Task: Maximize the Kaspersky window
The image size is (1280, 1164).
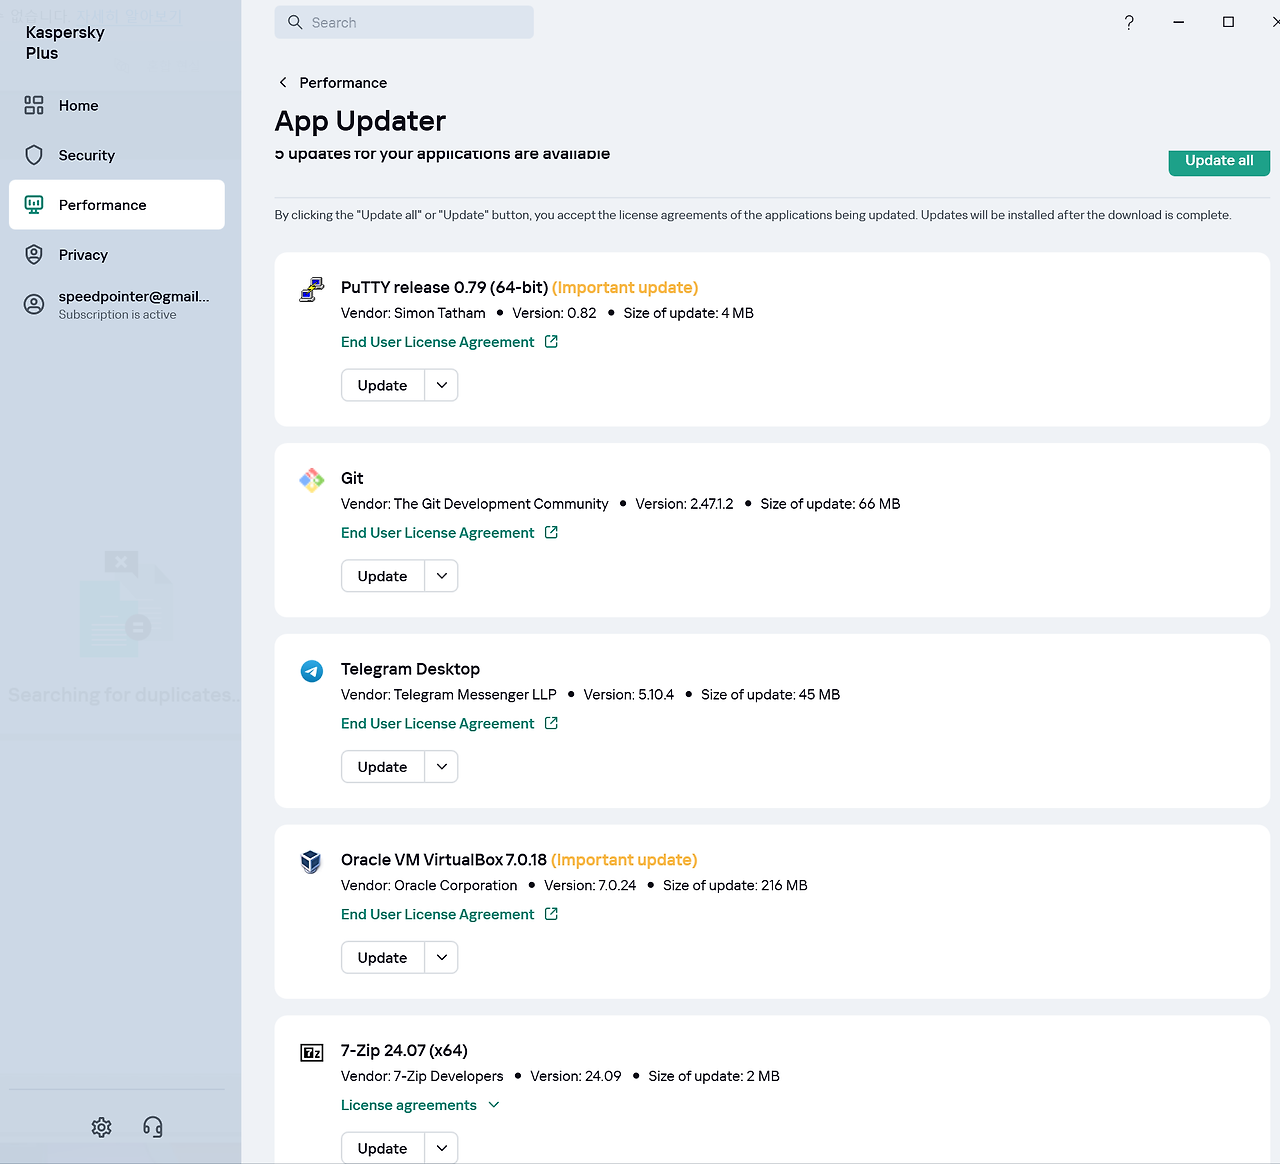Action: (x=1228, y=22)
